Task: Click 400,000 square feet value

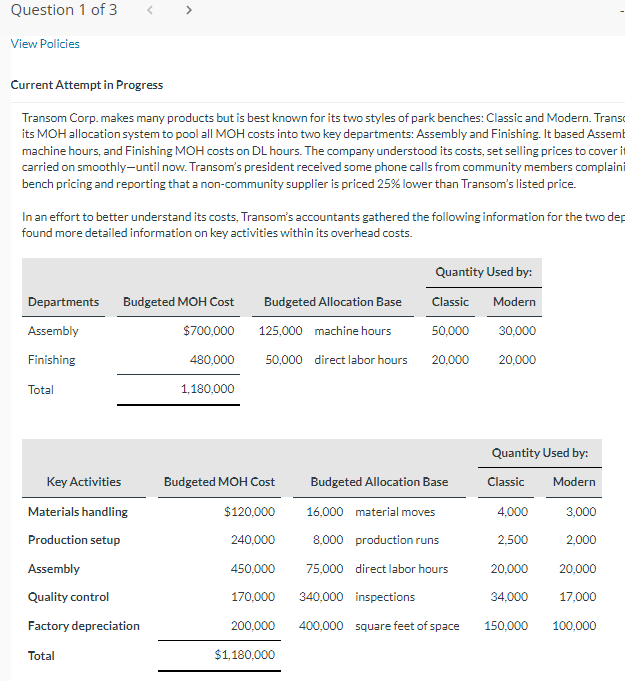Action: click(x=321, y=626)
